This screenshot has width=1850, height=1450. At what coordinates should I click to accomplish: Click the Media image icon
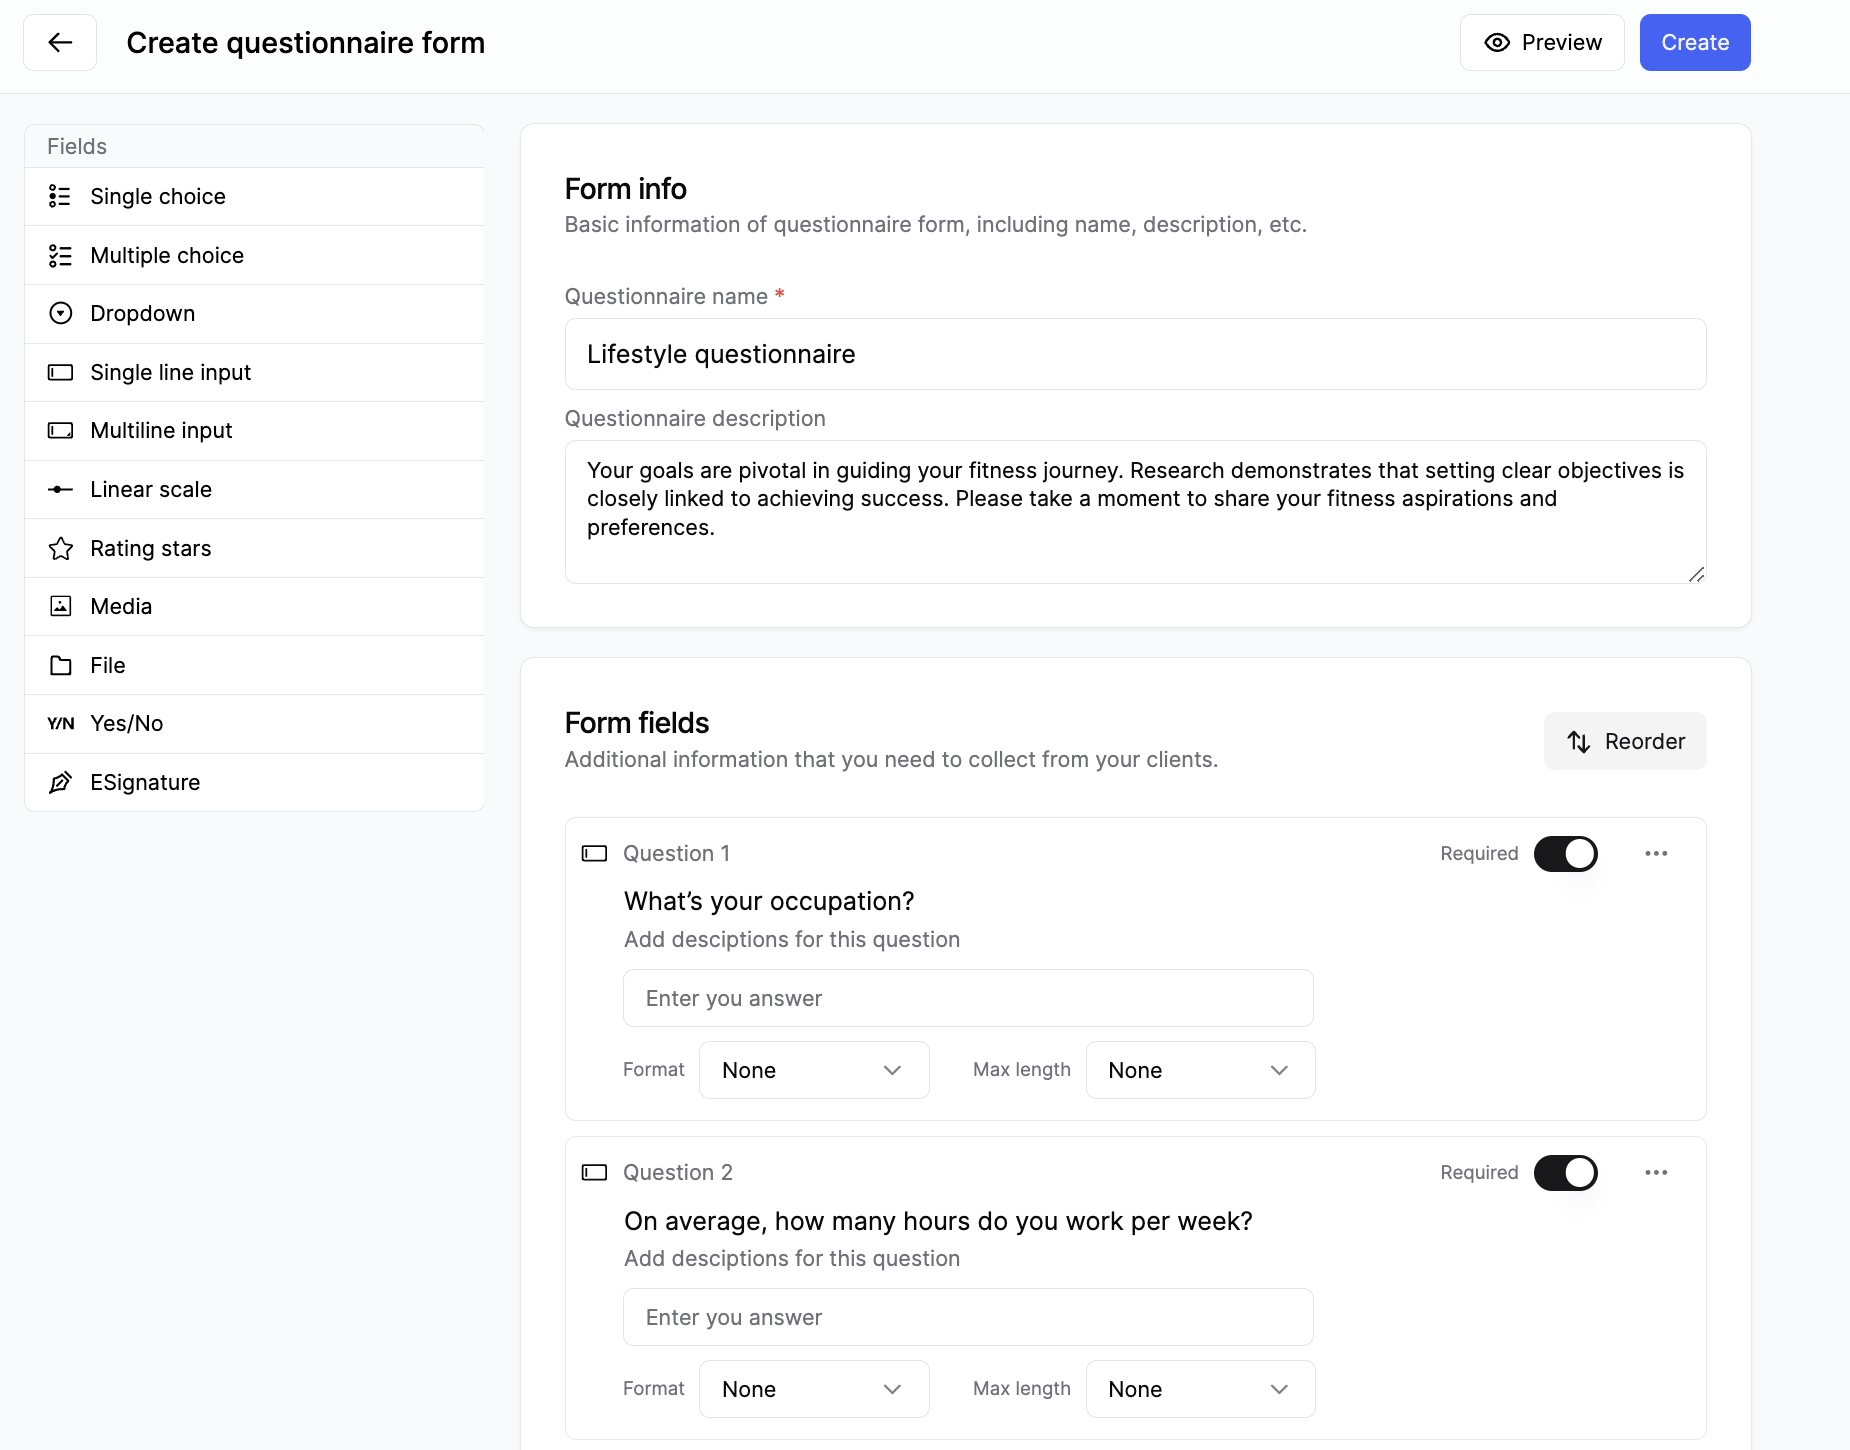(x=61, y=606)
